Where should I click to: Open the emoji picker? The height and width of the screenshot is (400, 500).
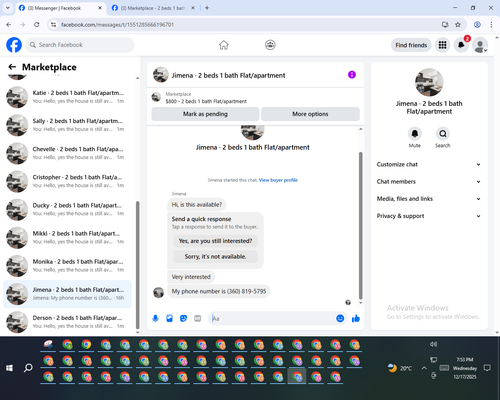point(340,318)
